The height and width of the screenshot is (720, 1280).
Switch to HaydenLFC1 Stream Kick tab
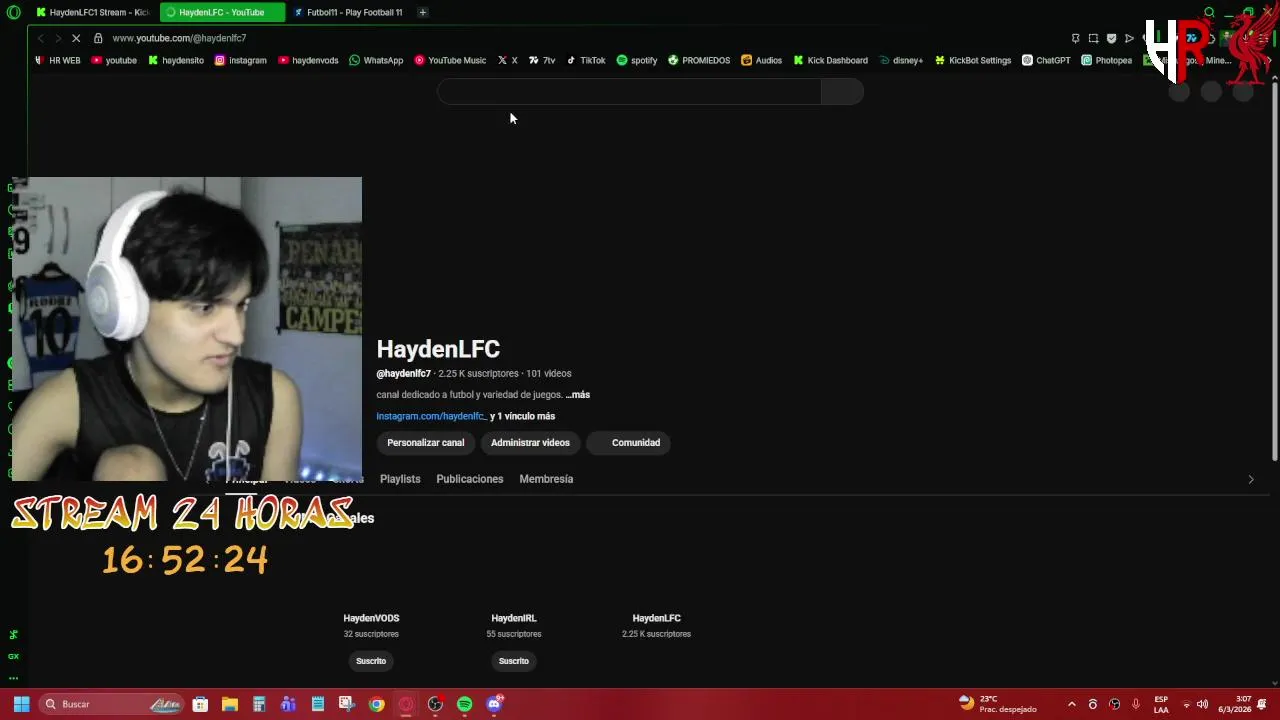click(92, 12)
